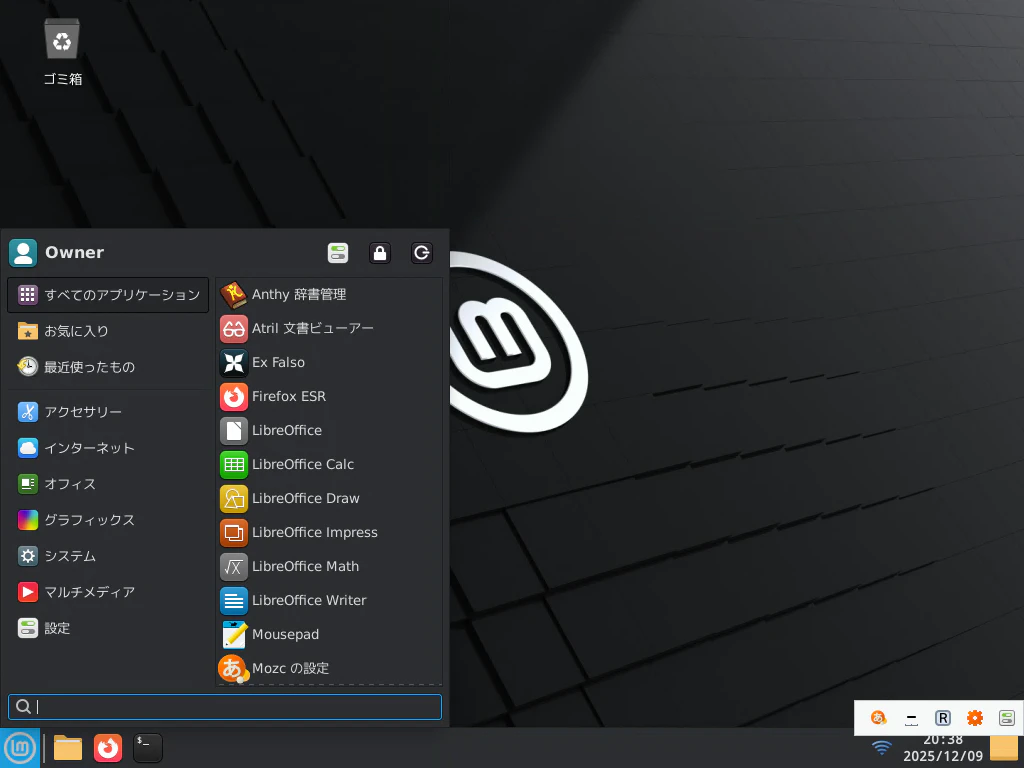
Task: Open LibreOffice Math
Action: click(329, 566)
